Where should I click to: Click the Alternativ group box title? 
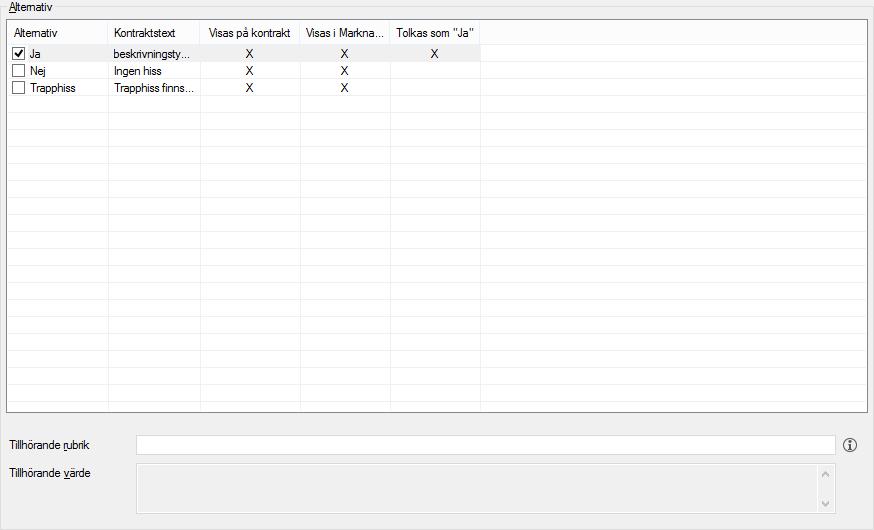click(x=31, y=7)
